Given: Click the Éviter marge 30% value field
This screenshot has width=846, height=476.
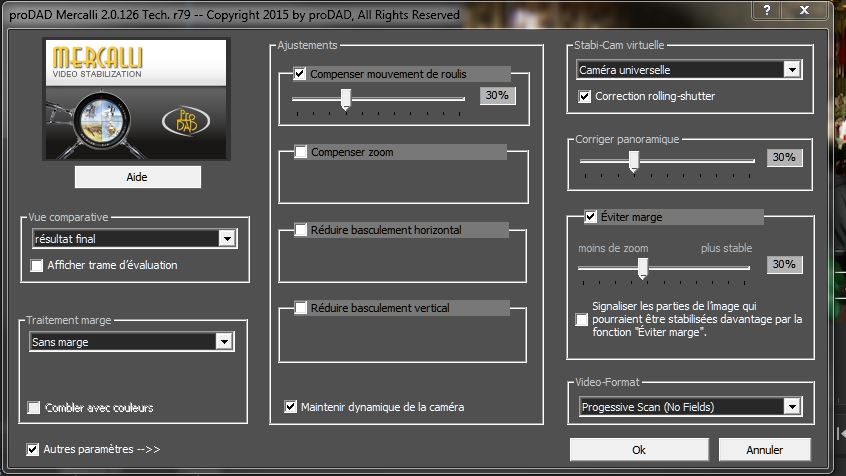Looking at the screenshot, I should pyautogui.click(x=784, y=264).
